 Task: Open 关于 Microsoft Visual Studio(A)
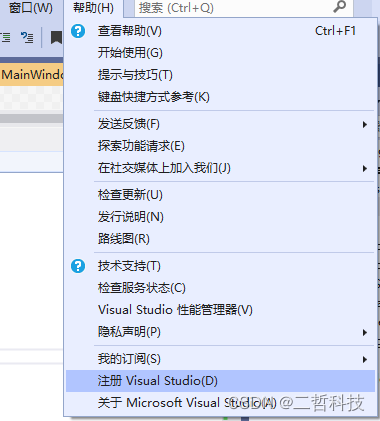[x=220, y=403]
